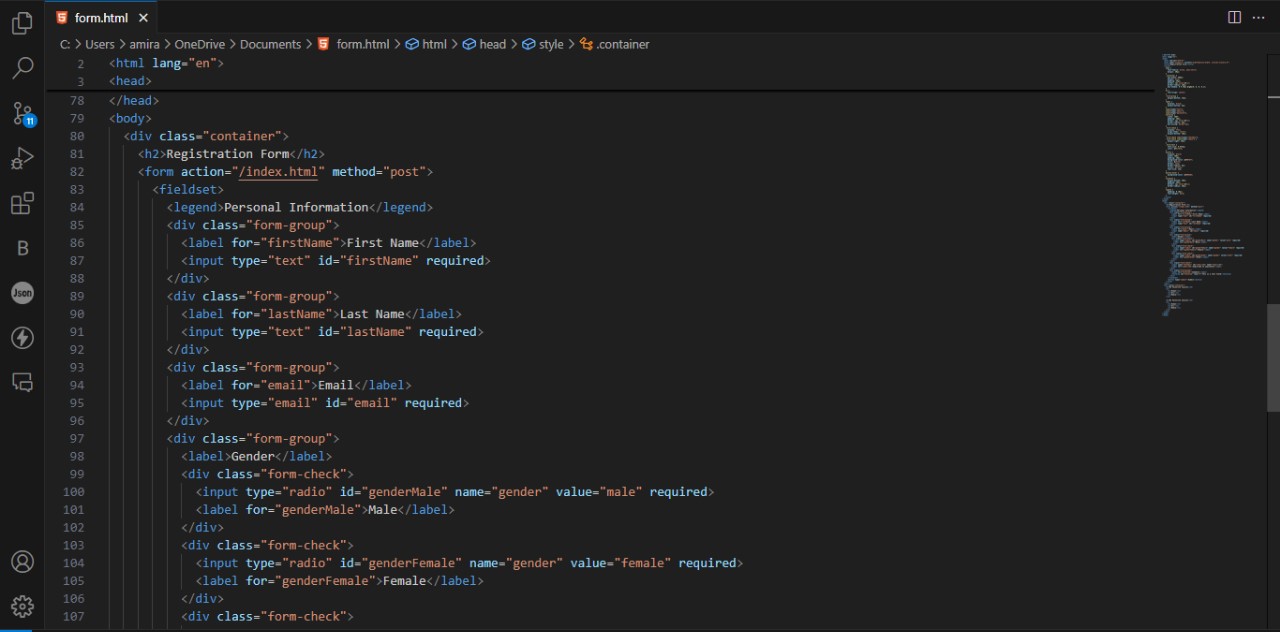Open the Search view icon
The image size is (1280, 632).
pyautogui.click(x=22, y=68)
